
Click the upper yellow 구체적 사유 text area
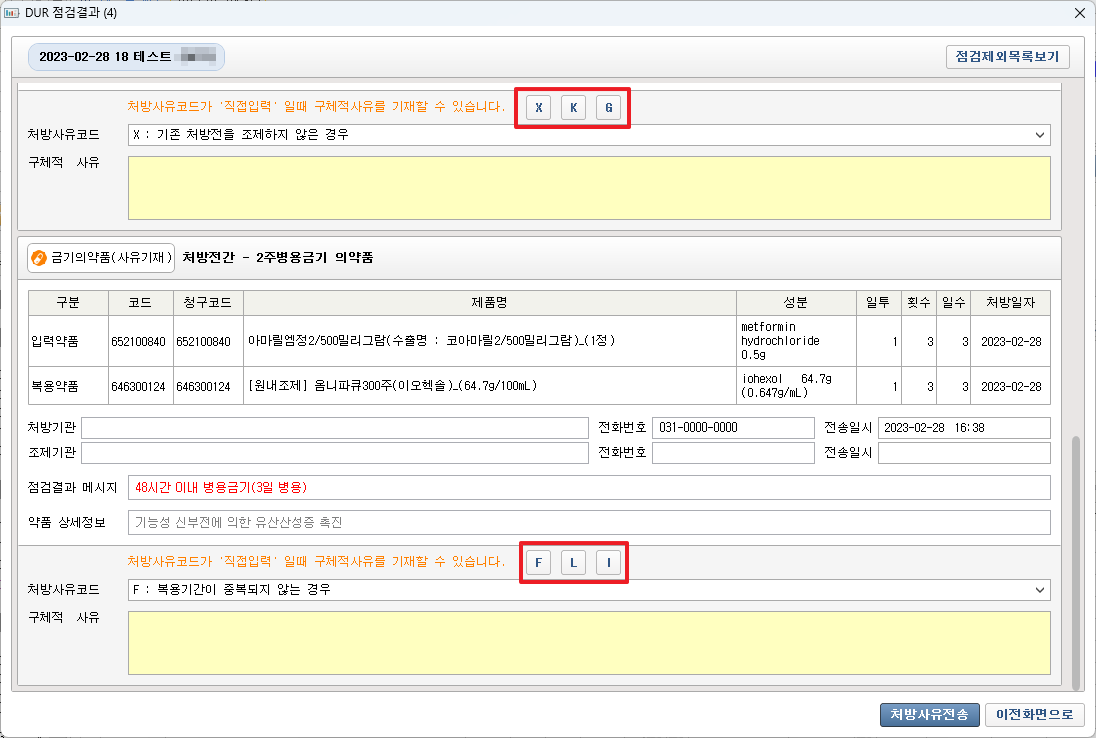(589, 187)
